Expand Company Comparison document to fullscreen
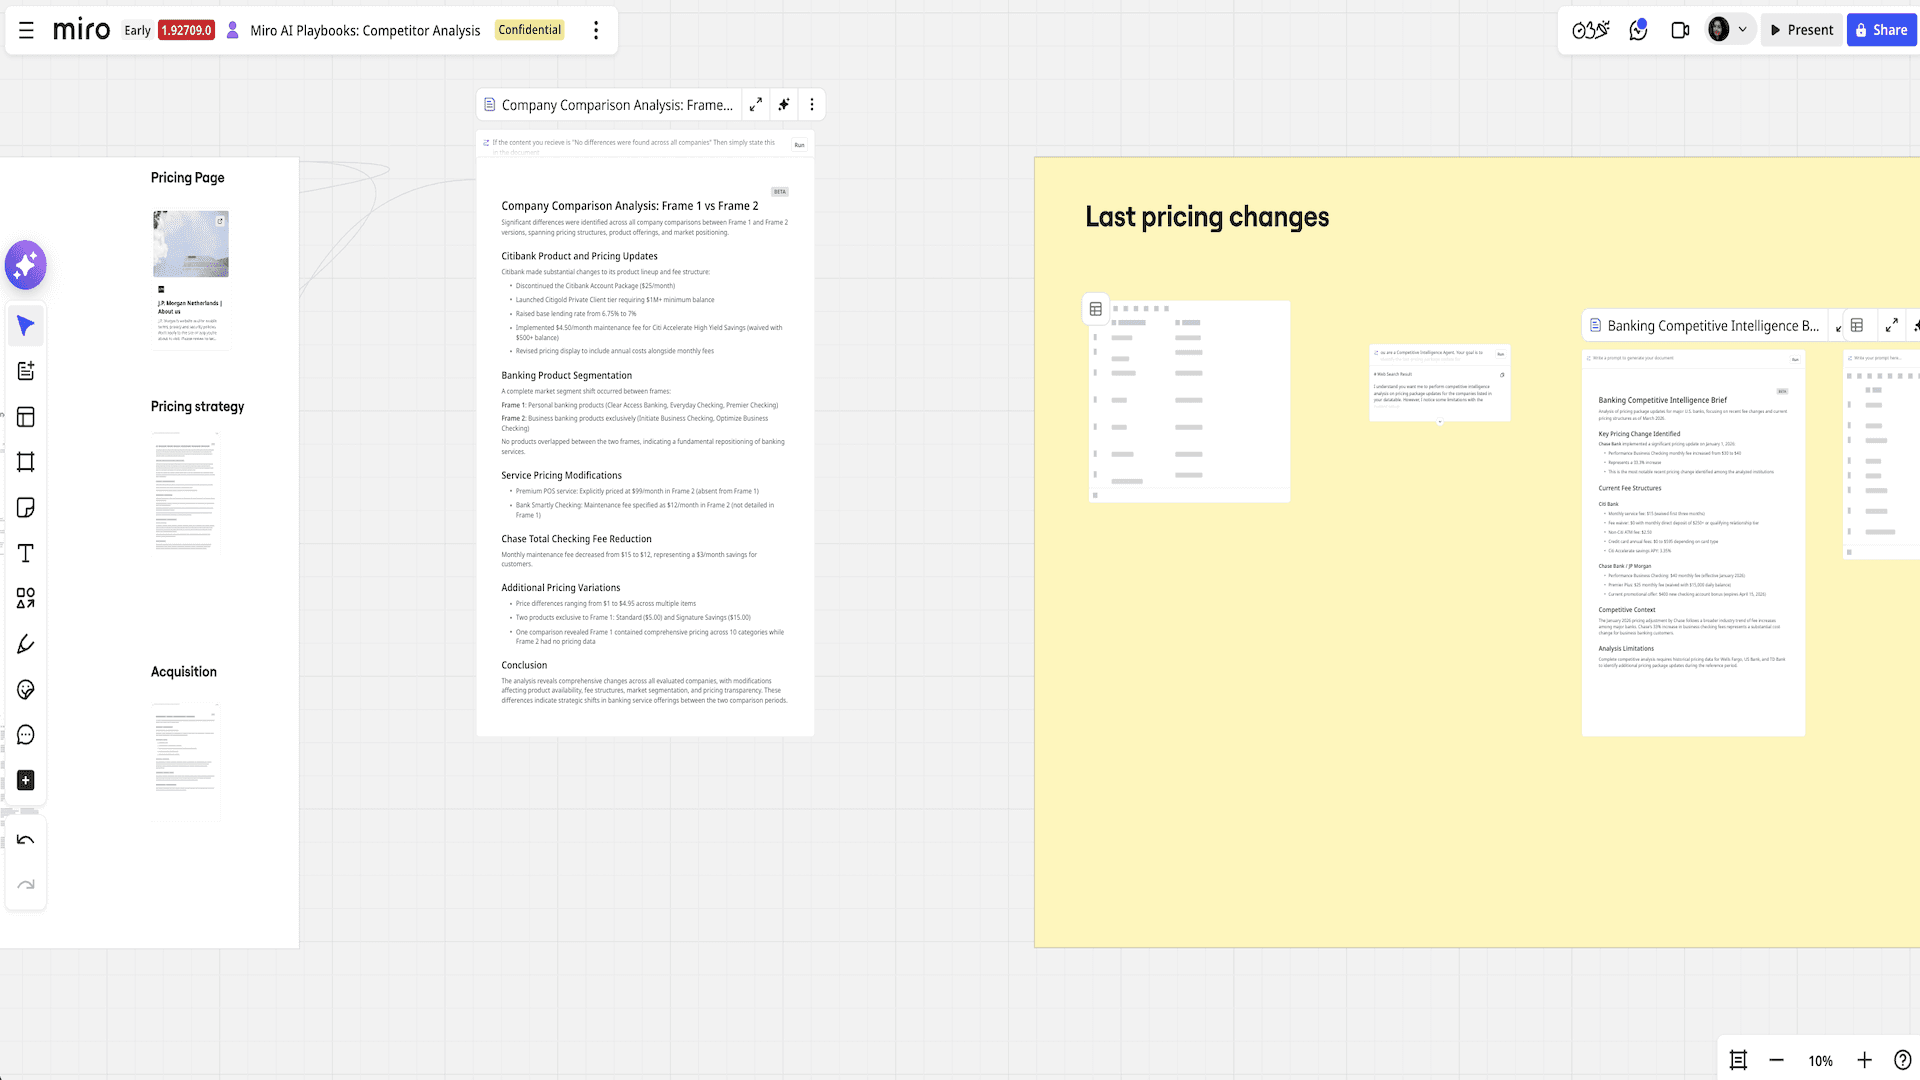This screenshot has height=1080, width=1920. pyautogui.click(x=756, y=104)
